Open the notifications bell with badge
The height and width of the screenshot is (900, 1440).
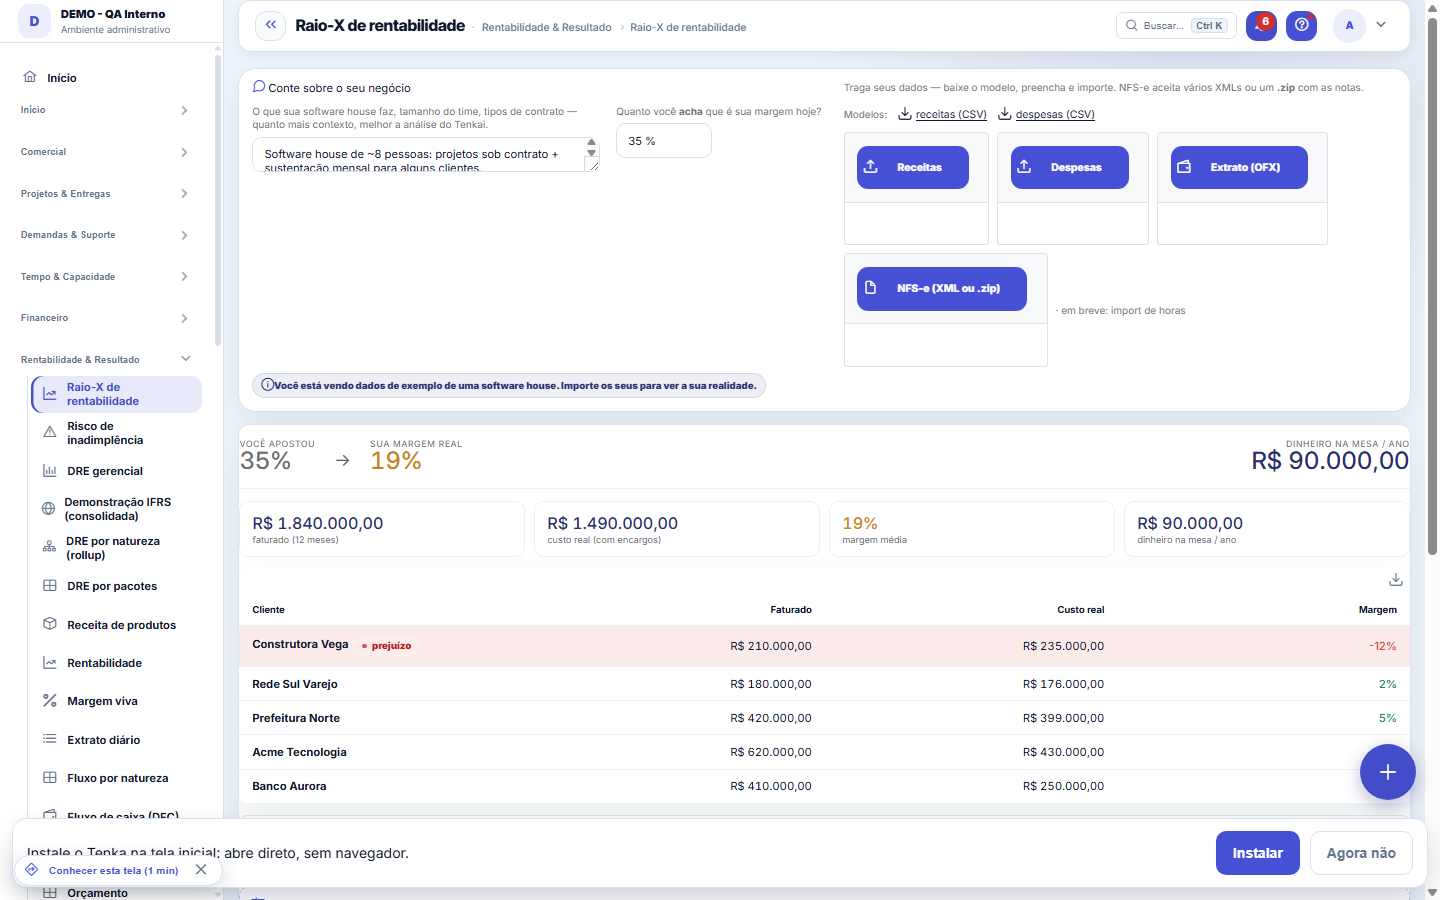(1261, 25)
